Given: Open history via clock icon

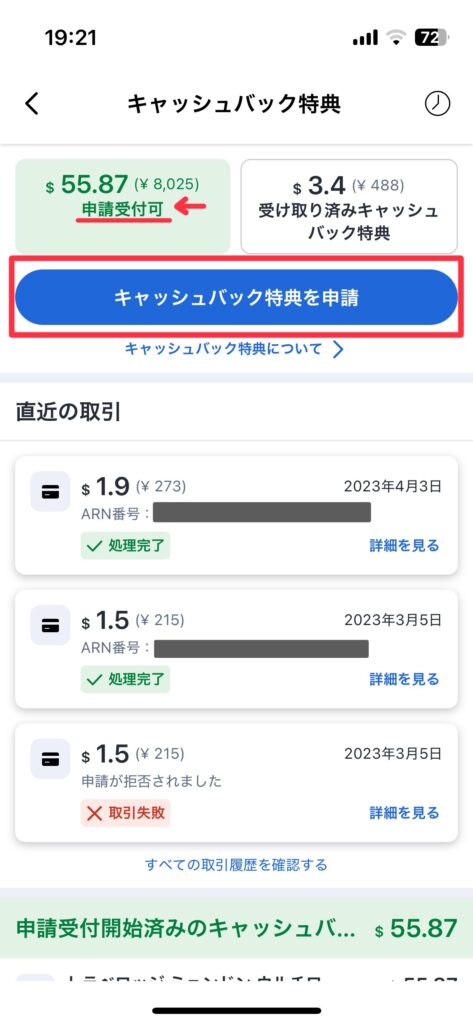Looking at the screenshot, I should point(437,103).
